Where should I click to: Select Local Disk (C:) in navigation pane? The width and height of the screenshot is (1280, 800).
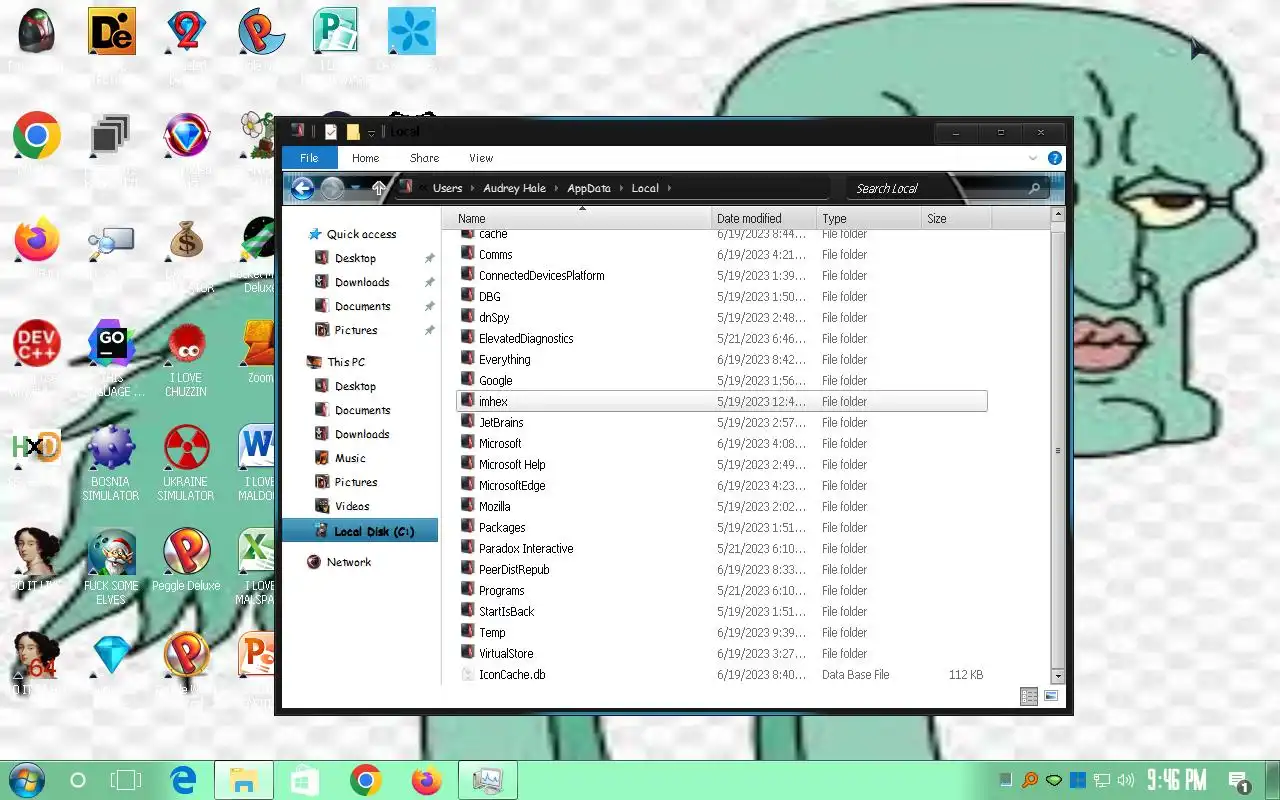pyautogui.click(x=360, y=531)
